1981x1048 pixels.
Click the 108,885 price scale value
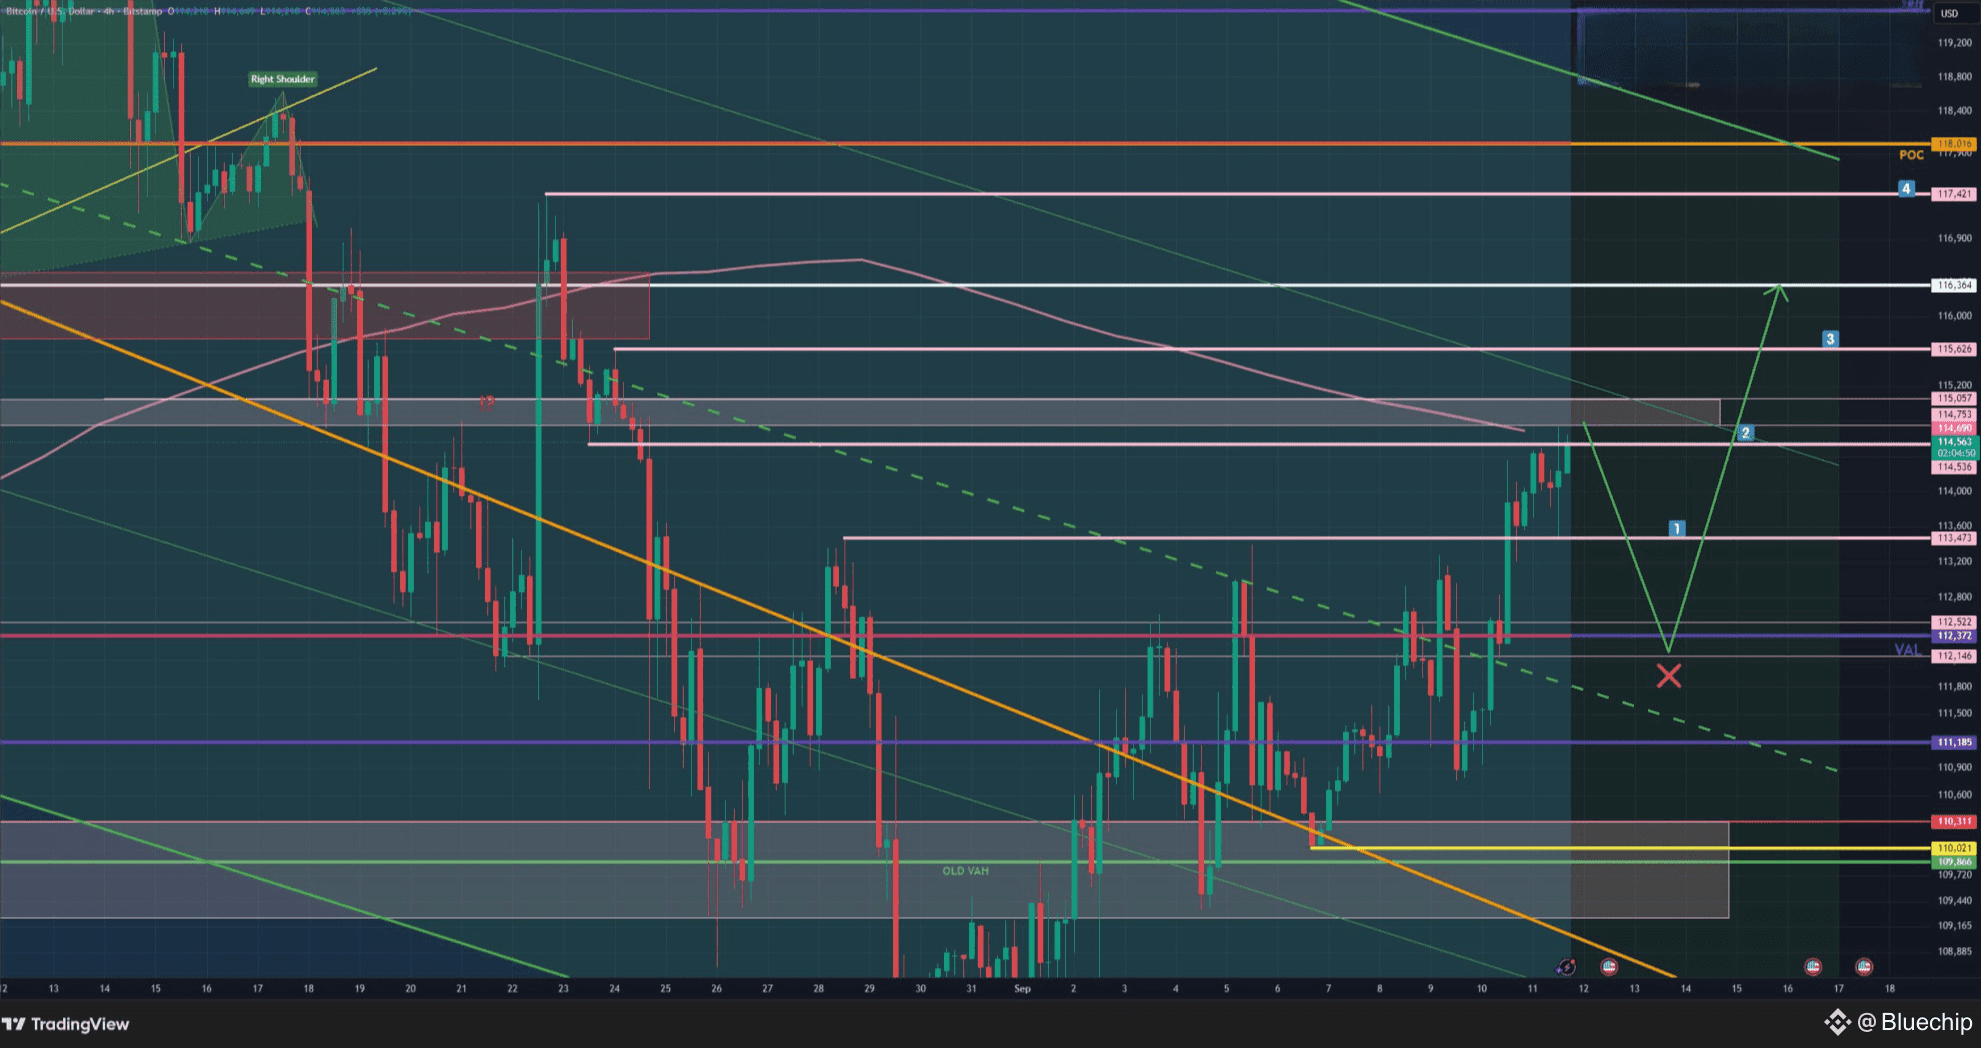pos(1954,951)
